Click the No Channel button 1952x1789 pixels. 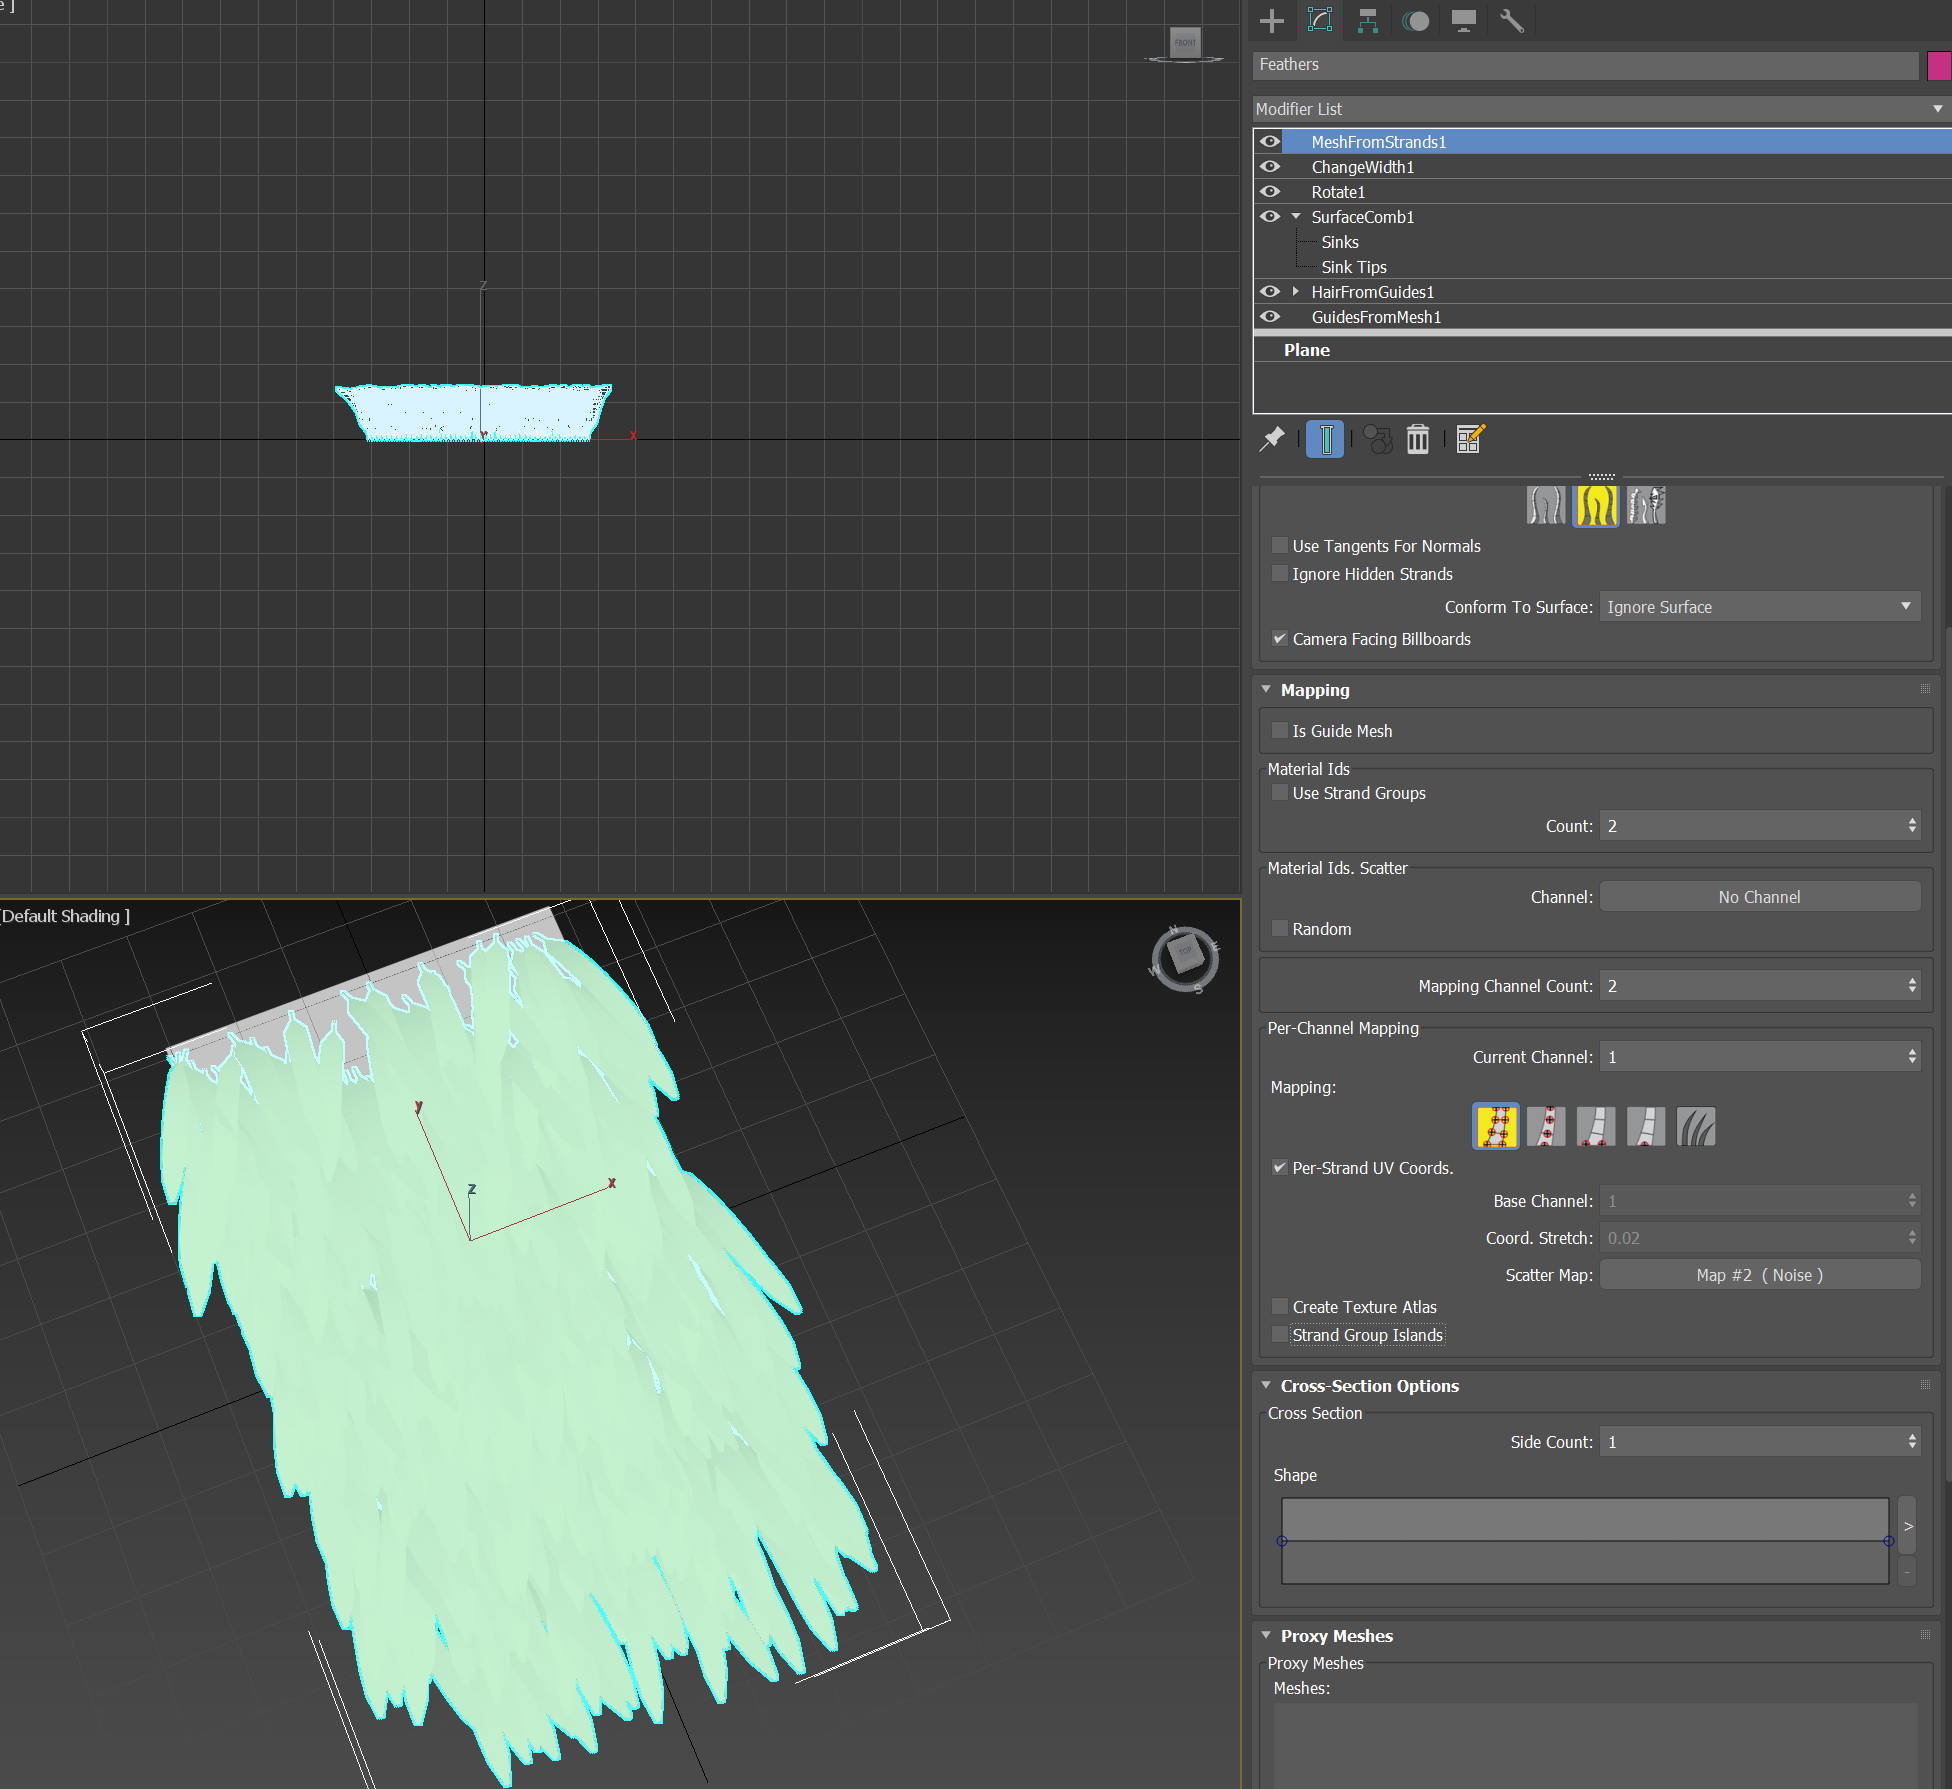(1759, 897)
